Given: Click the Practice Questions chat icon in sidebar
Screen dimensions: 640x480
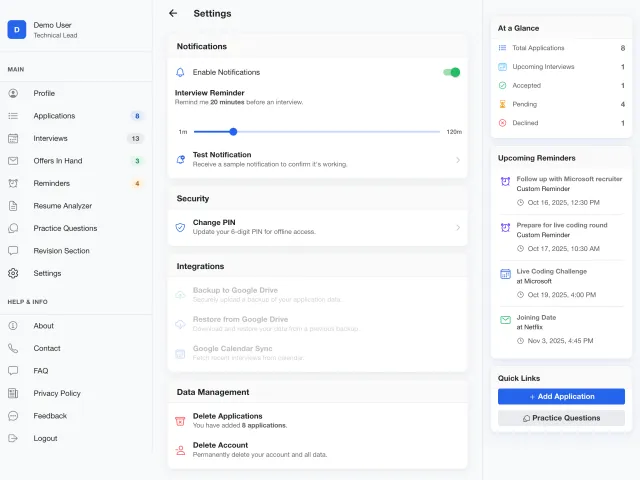Looking at the screenshot, I should 13,228.
